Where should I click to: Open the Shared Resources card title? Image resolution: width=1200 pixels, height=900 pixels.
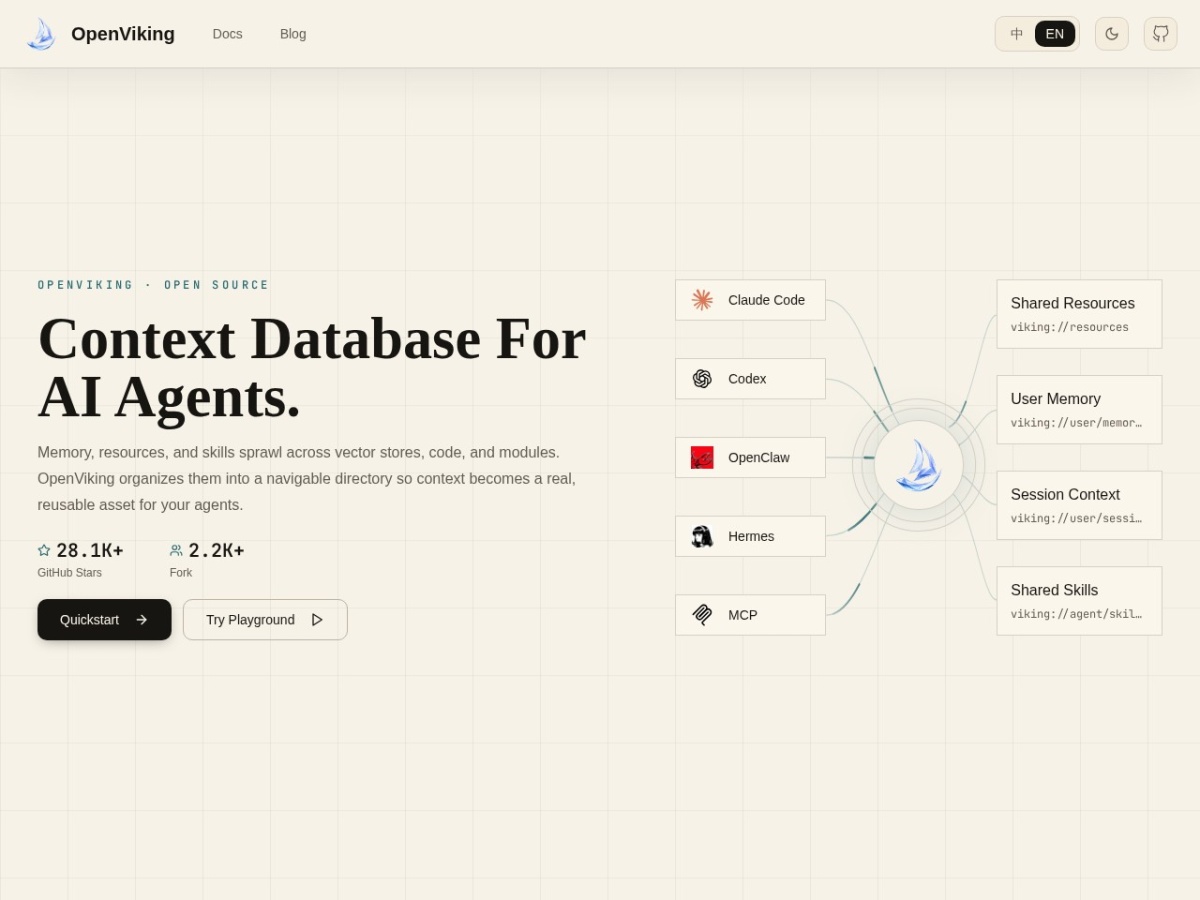[1072, 303]
